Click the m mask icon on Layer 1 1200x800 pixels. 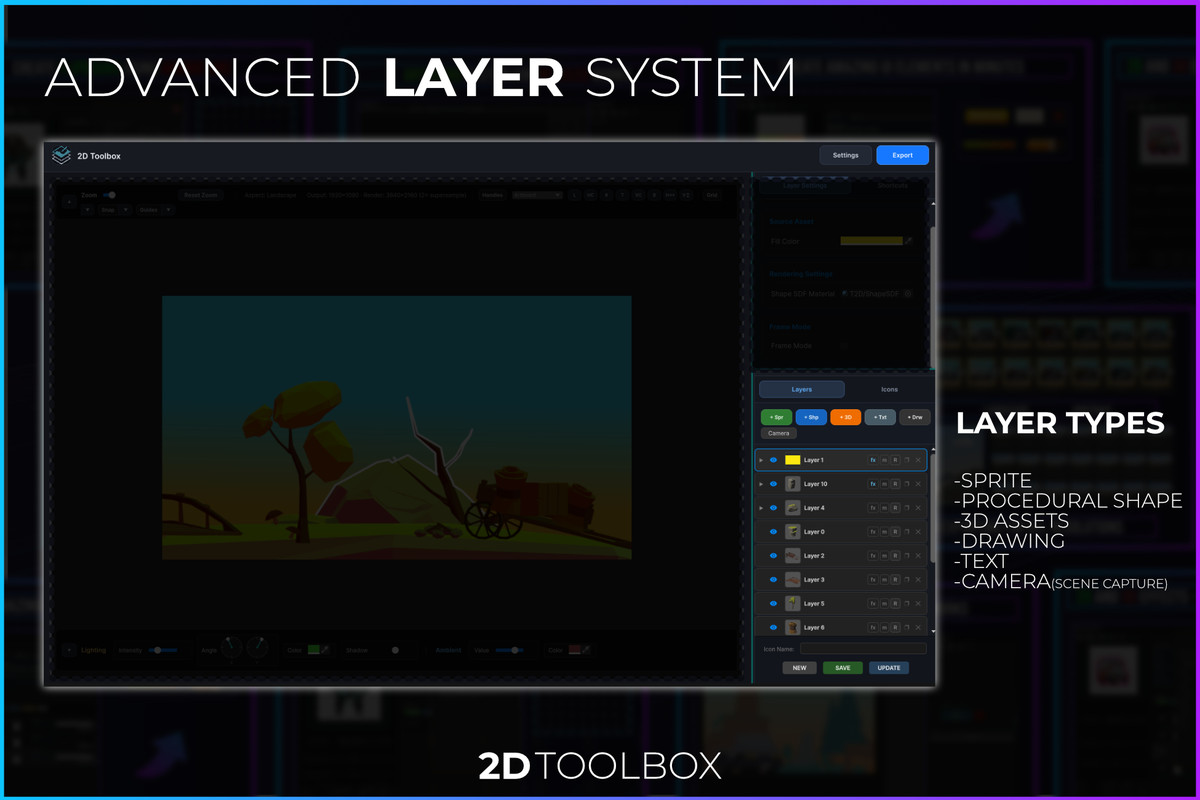click(x=884, y=460)
